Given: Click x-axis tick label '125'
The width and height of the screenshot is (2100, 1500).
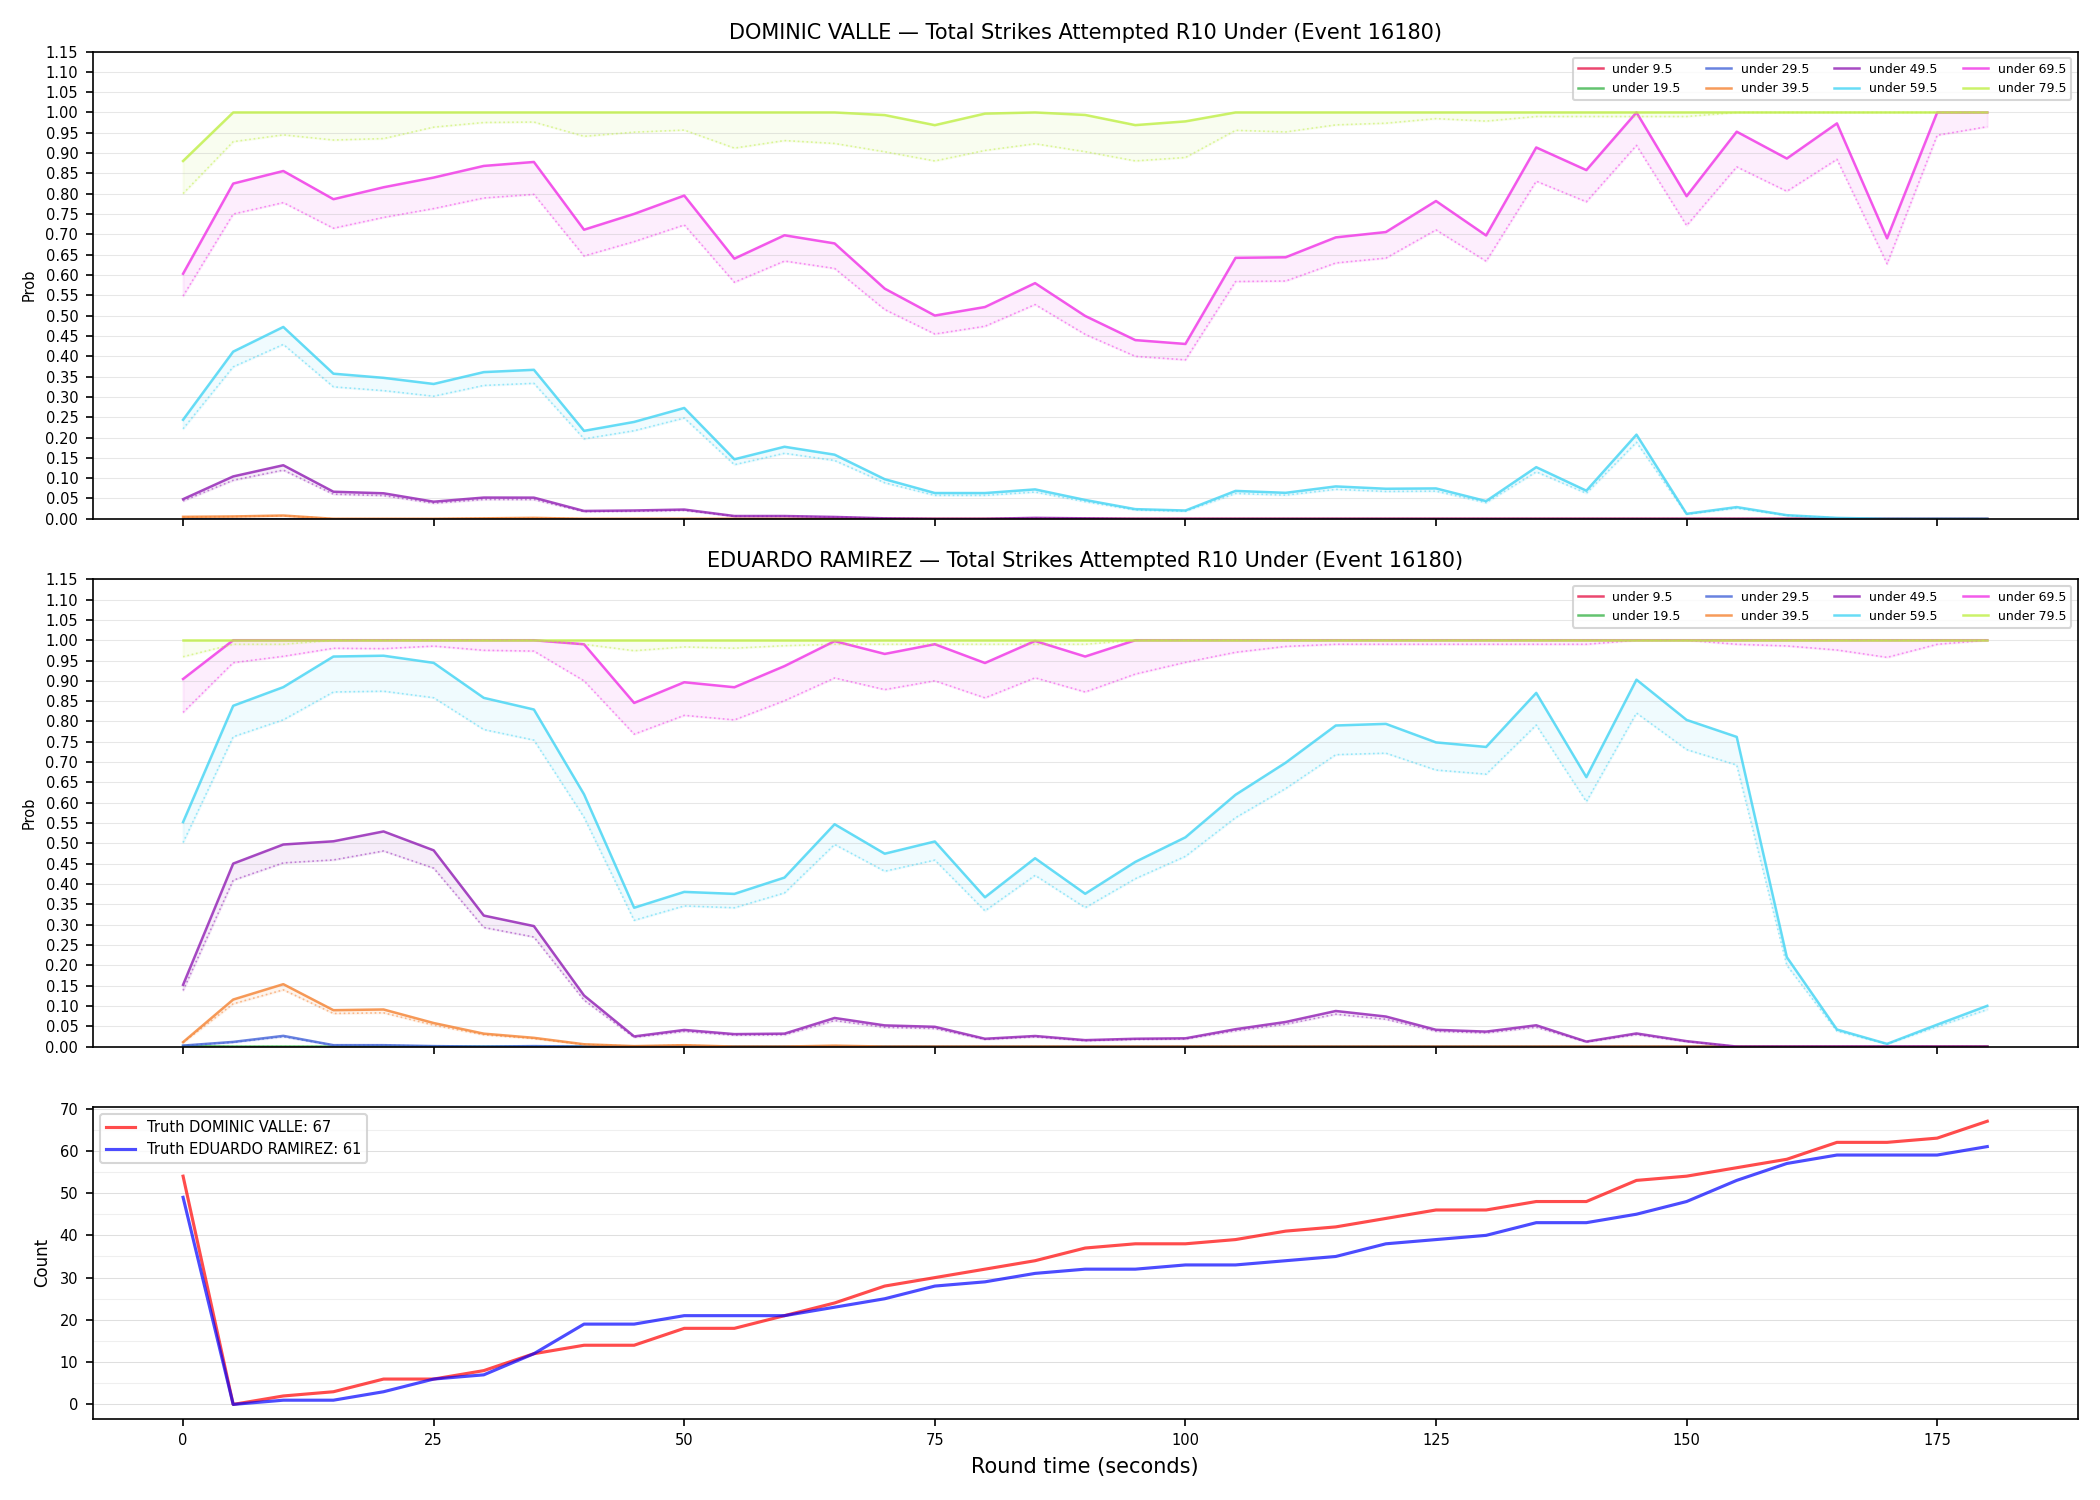Looking at the screenshot, I should 1436,1440.
